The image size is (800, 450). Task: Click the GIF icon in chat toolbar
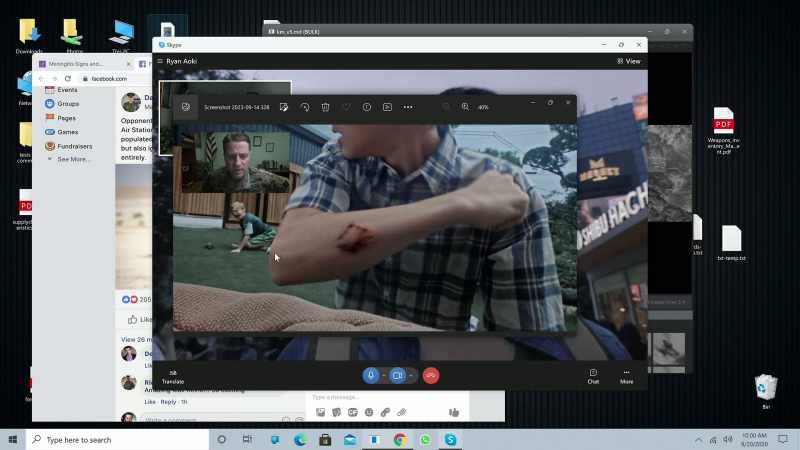pyautogui.click(x=353, y=412)
